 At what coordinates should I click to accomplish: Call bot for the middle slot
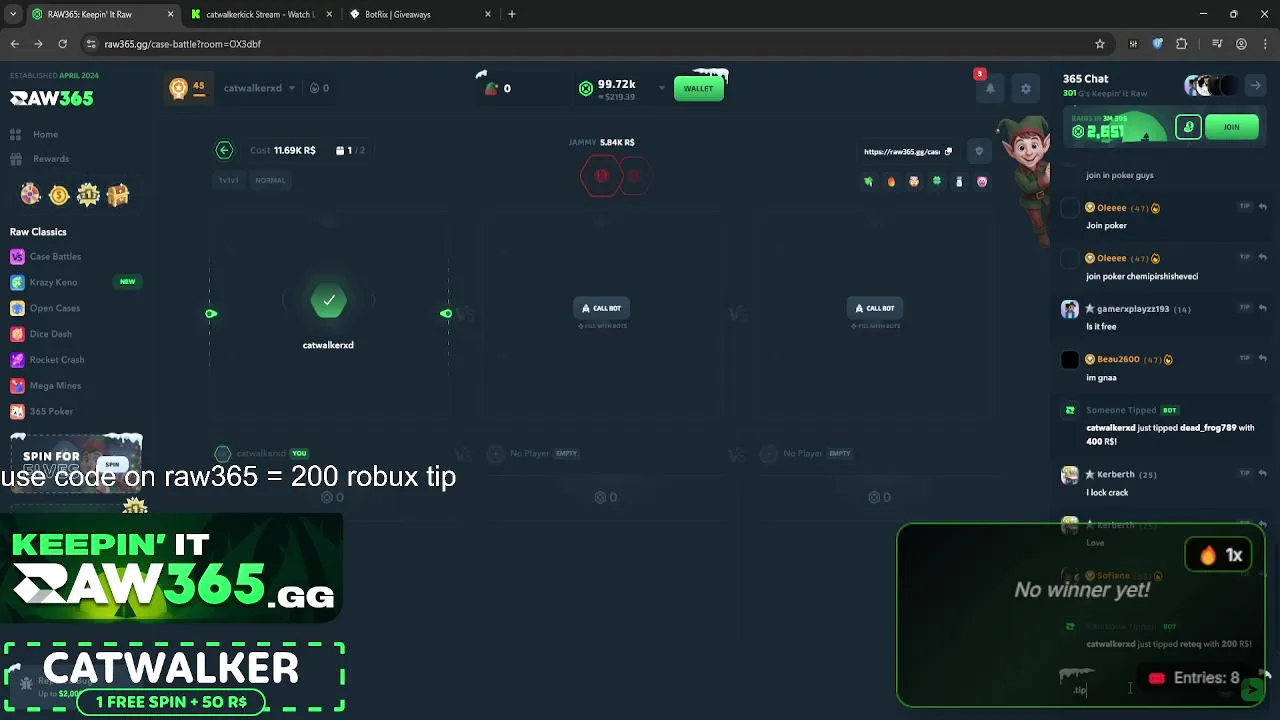pos(601,308)
